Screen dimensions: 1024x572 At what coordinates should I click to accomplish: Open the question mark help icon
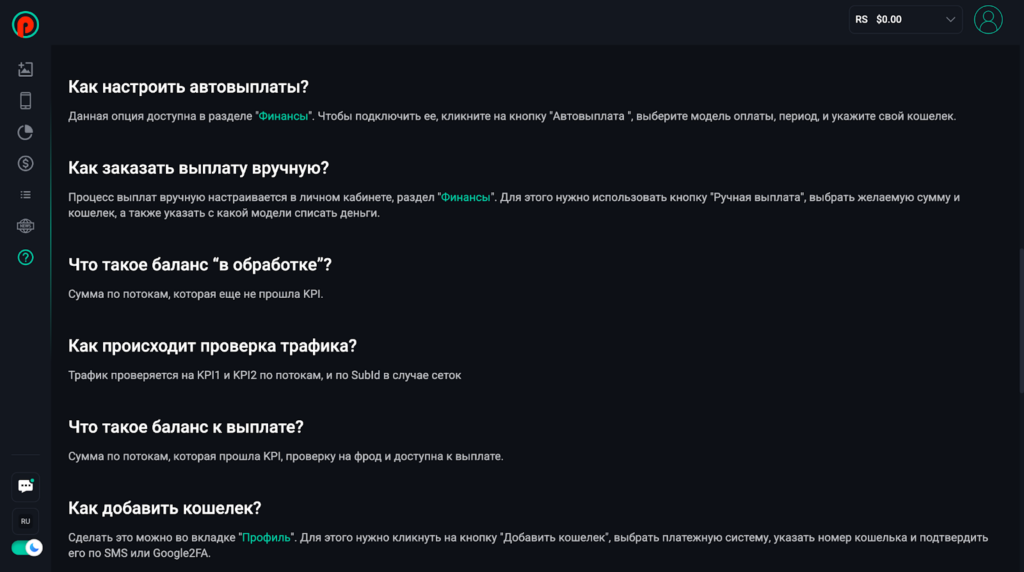pos(25,257)
